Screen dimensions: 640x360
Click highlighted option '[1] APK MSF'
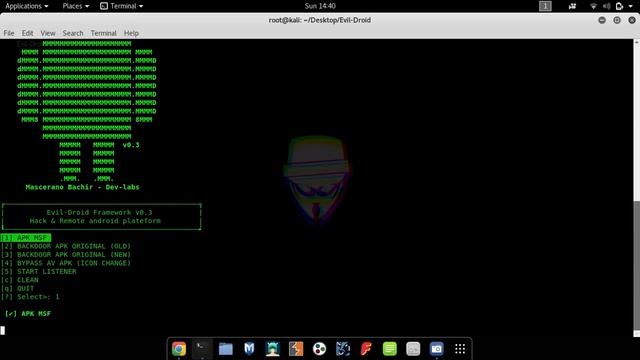26,238
